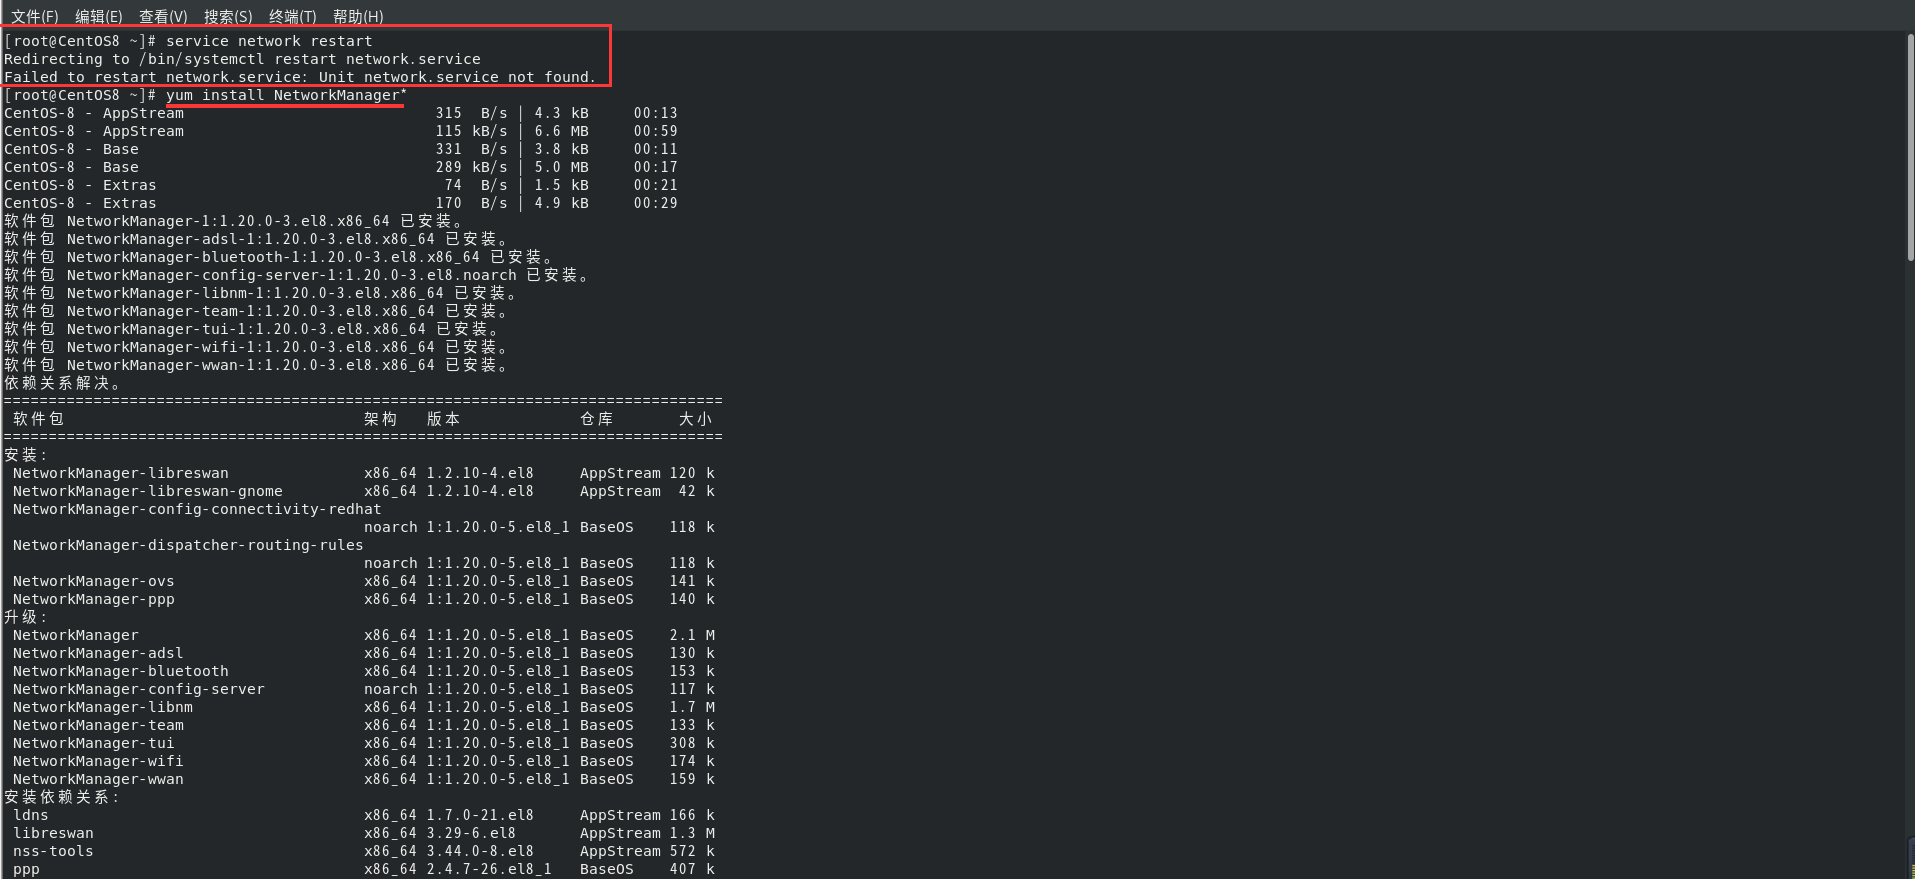
Task: Click the 'NetworkManager-wwan' upgrade row name
Action: tap(98, 779)
